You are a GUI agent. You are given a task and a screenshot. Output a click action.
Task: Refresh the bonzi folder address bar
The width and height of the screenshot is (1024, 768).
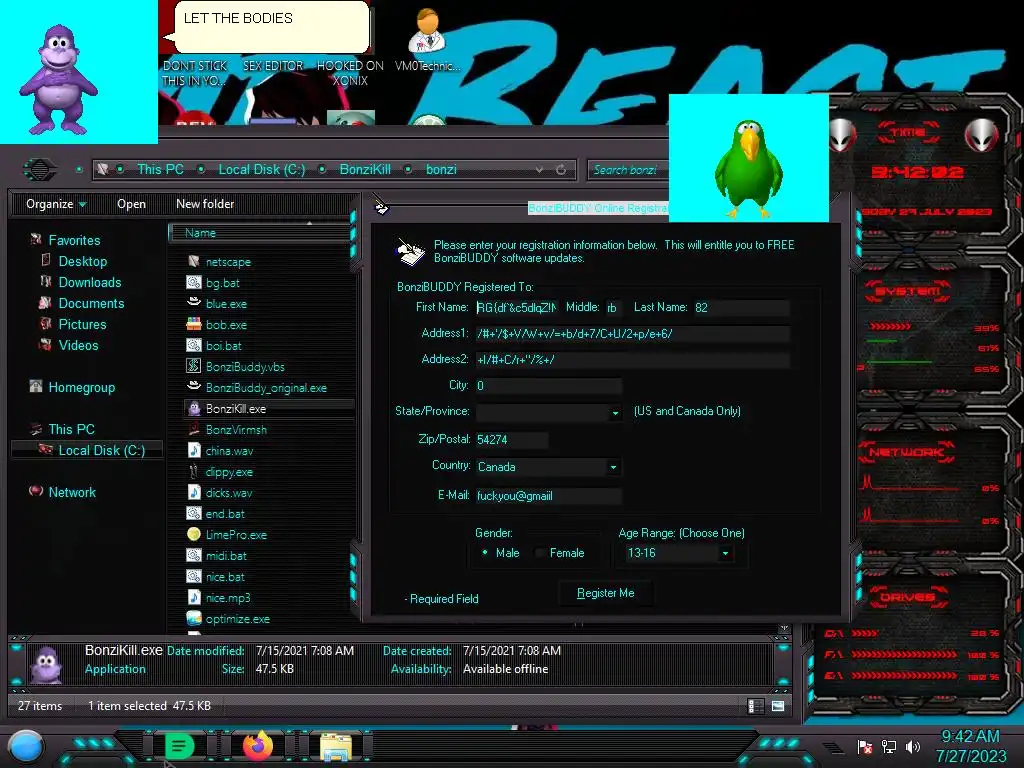[560, 170]
